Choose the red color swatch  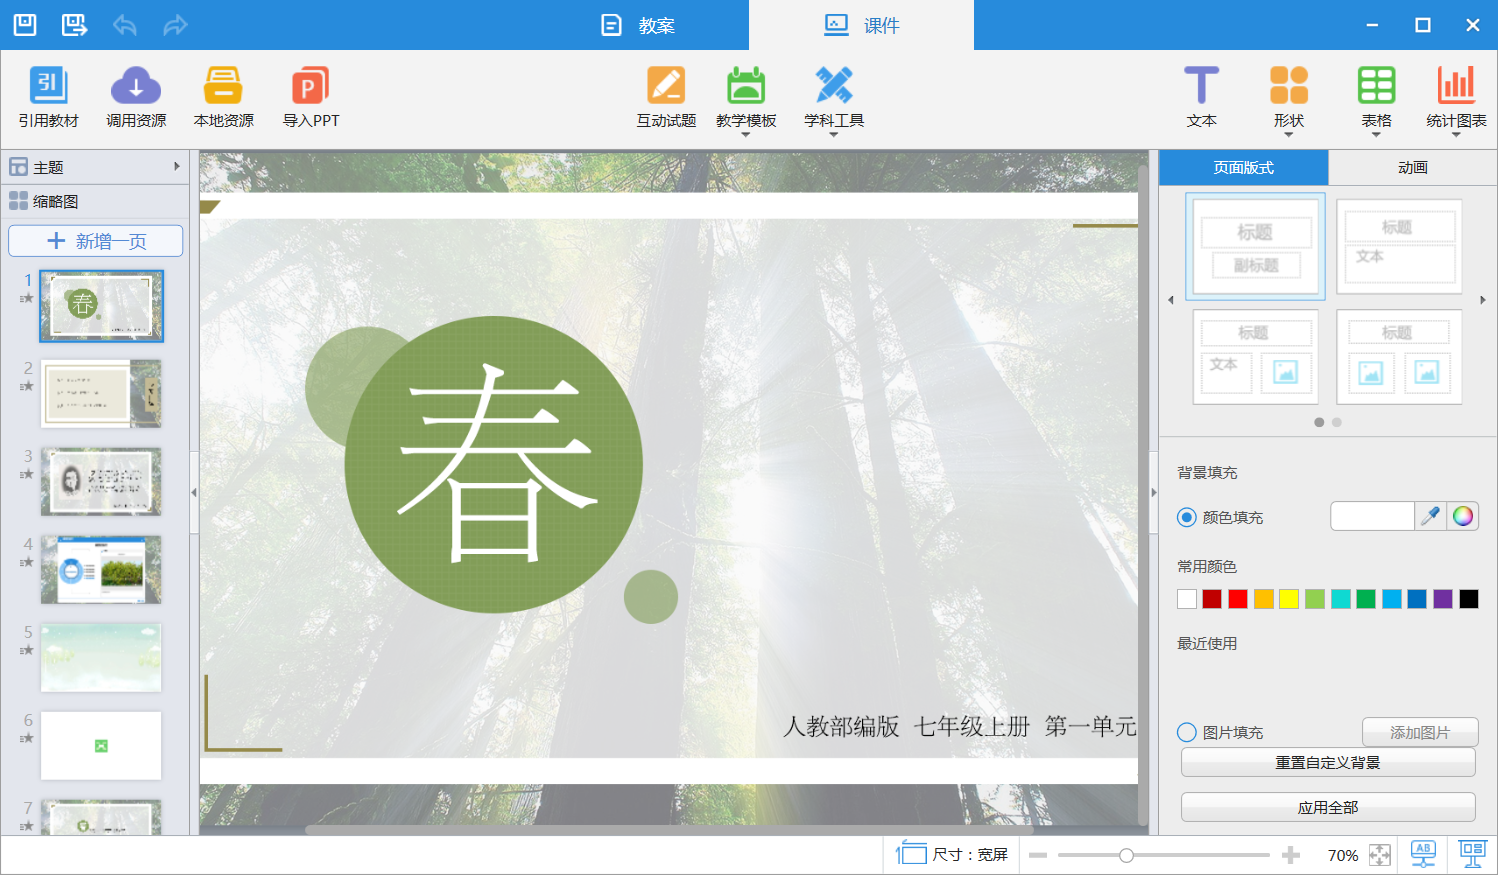click(1238, 599)
